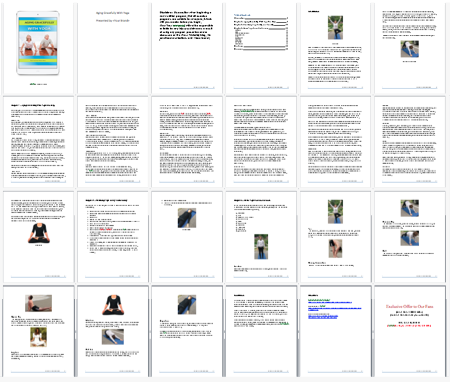Click the forward bend photo below the tree pose
The height and width of the screenshot is (382, 450).
[335, 248]
